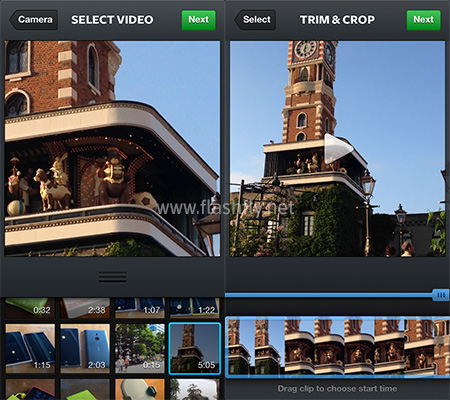This screenshot has width=450, height=400.
Task: Click the trim slider handle
Action: coord(441,295)
